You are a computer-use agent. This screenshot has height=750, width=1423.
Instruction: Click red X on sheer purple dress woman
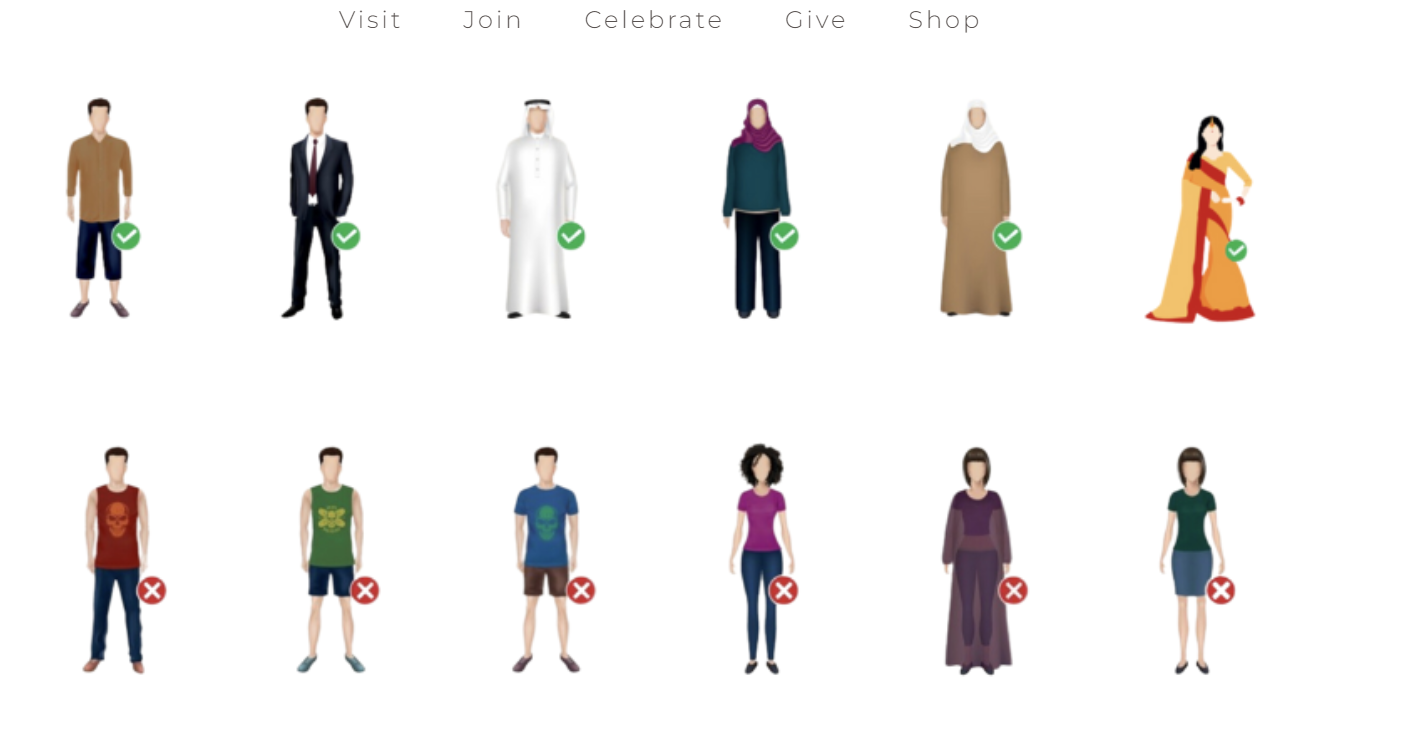[x=1013, y=591]
